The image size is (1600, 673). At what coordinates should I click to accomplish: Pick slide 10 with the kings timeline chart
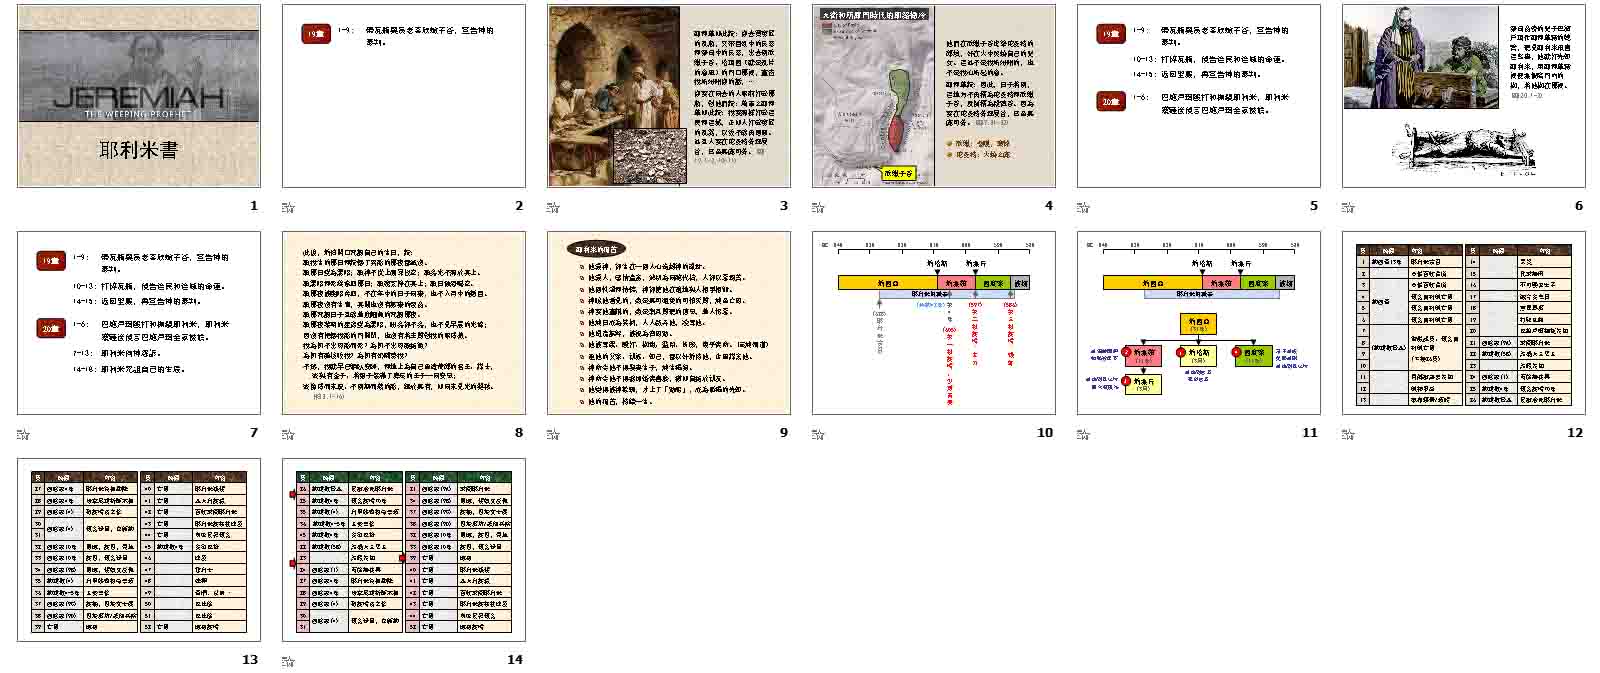[934, 323]
